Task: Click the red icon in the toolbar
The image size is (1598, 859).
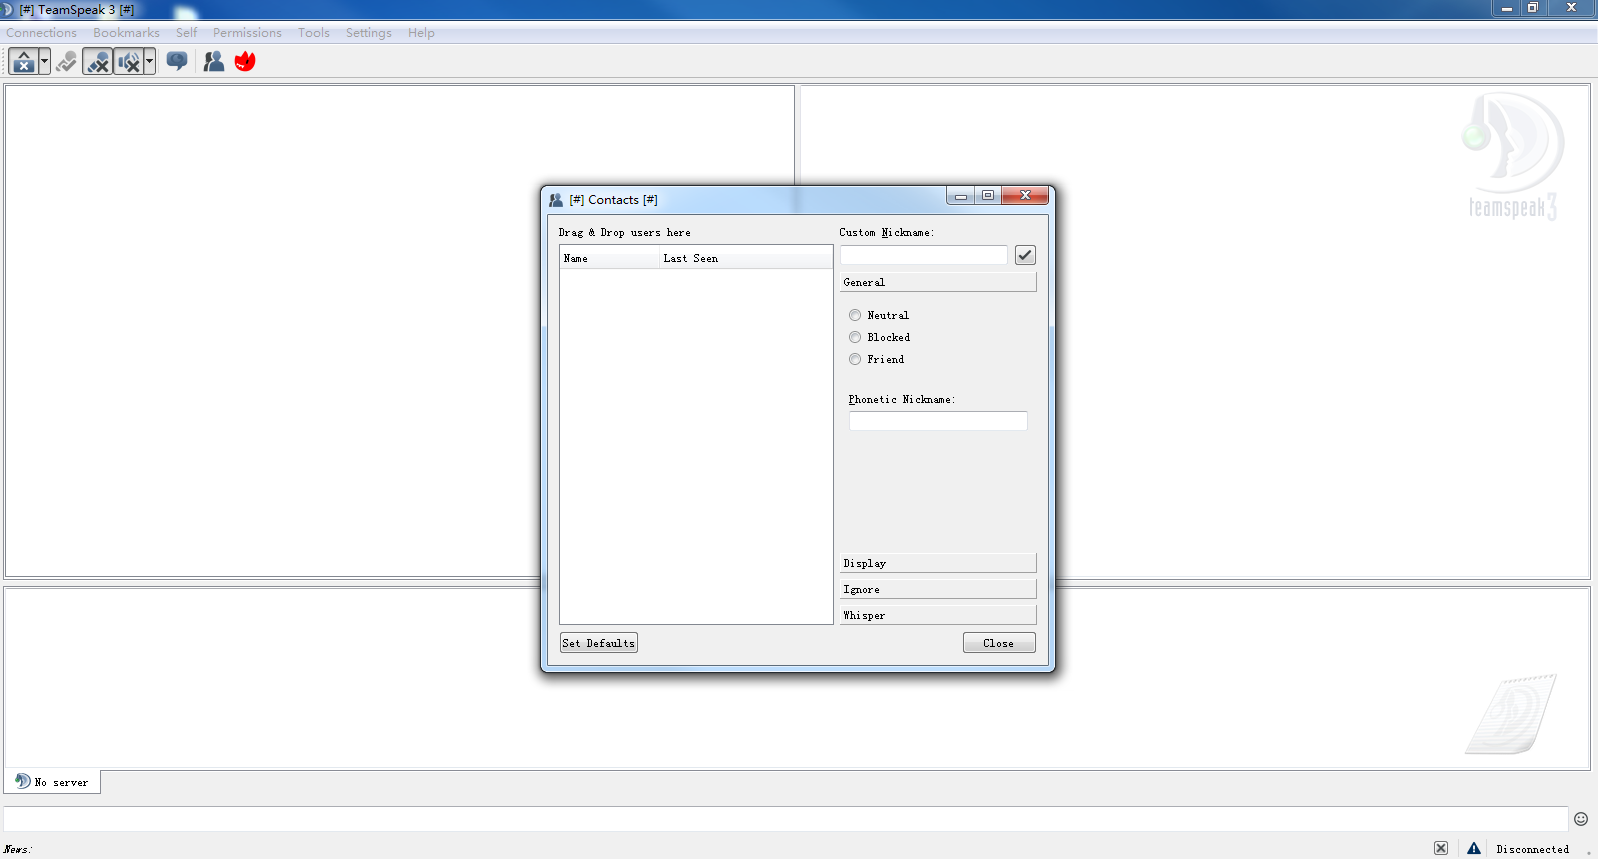Action: click(245, 62)
